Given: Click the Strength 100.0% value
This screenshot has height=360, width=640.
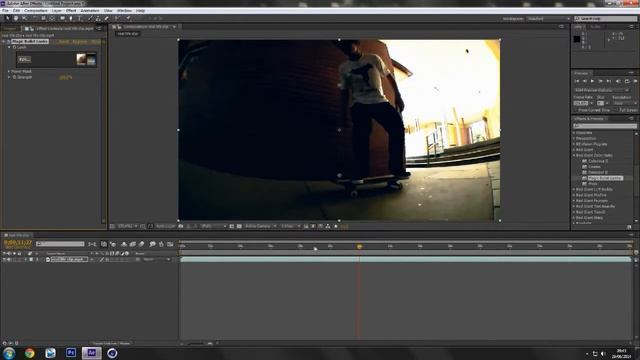Looking at the screenshot, I should click(66, 77).
